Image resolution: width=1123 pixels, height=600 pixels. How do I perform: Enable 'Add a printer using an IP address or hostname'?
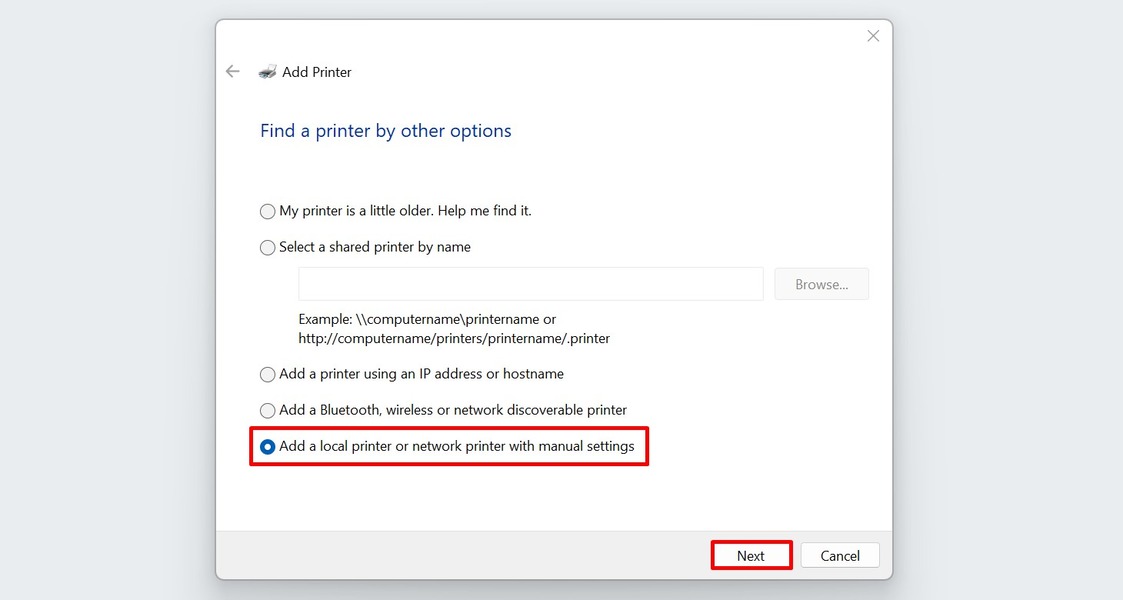(x=267, y=374)
